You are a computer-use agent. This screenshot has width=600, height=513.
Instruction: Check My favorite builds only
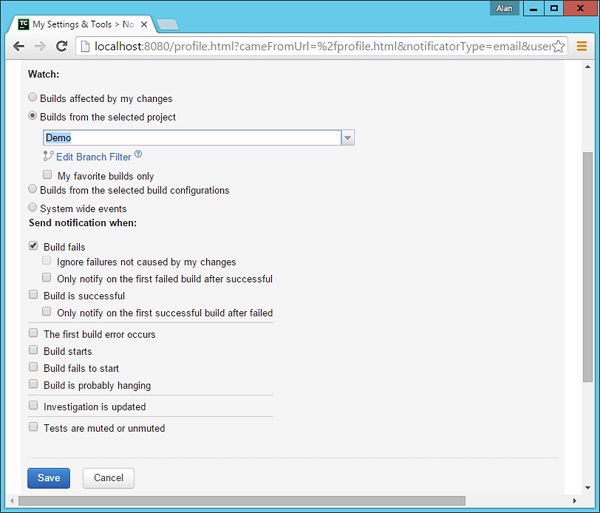coord(47,174)
